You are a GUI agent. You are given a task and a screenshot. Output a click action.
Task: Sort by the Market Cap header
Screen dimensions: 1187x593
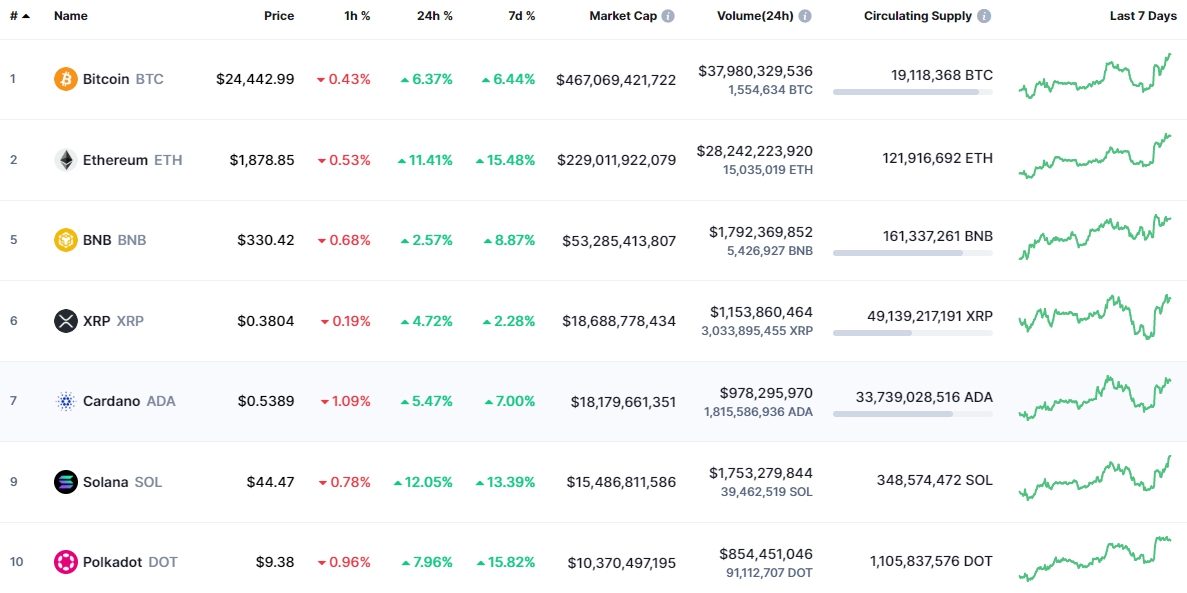[623, 16]
